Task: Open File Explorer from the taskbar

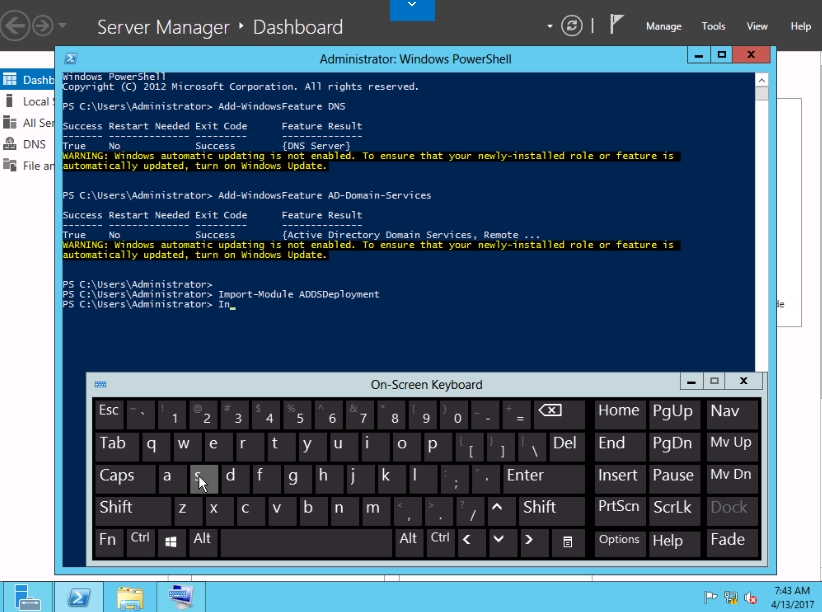Action: [x=130, y=597]
